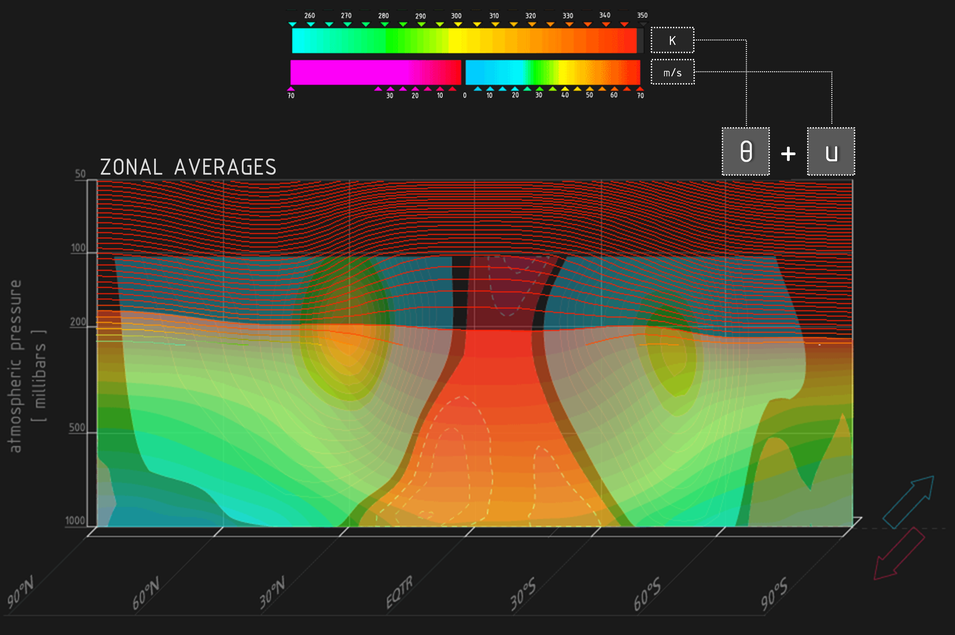The image size is (955, 635).
Task: Click the magenta westward wind colorbar
Action: point(375,72)
